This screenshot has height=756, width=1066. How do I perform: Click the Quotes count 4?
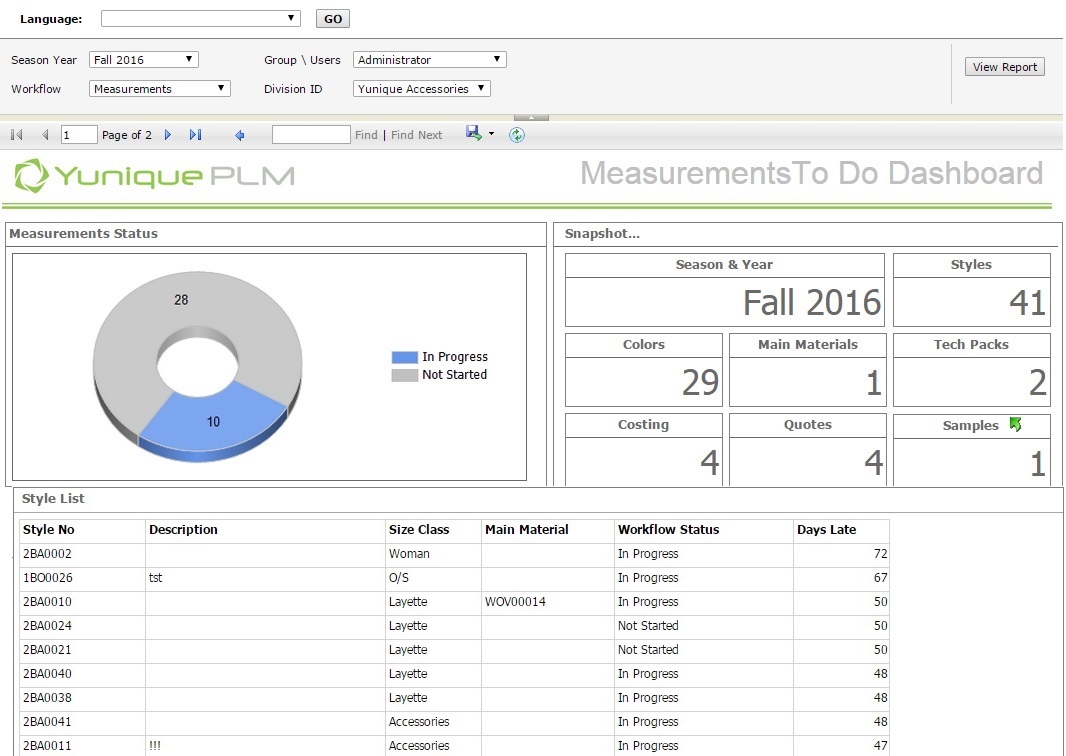pos(874,462)
